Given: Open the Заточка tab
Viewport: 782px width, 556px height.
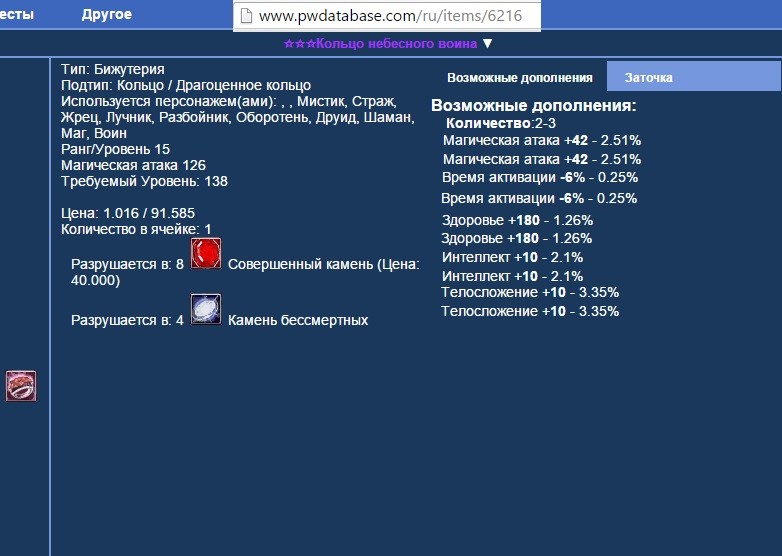Looking at the screenshot, I should point(694,76).
